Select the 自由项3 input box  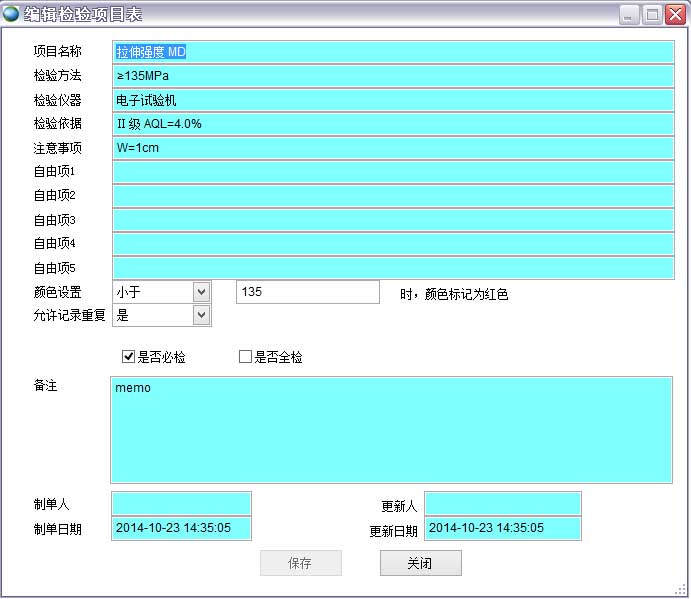click(x=392, y=220)
